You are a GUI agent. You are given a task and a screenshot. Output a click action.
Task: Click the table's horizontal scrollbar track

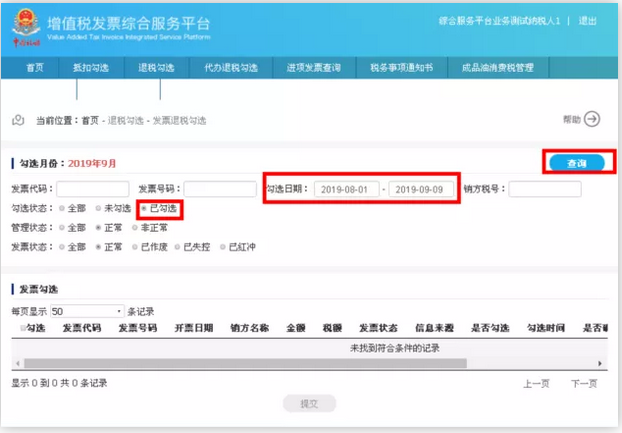click(x=300, y=363)
